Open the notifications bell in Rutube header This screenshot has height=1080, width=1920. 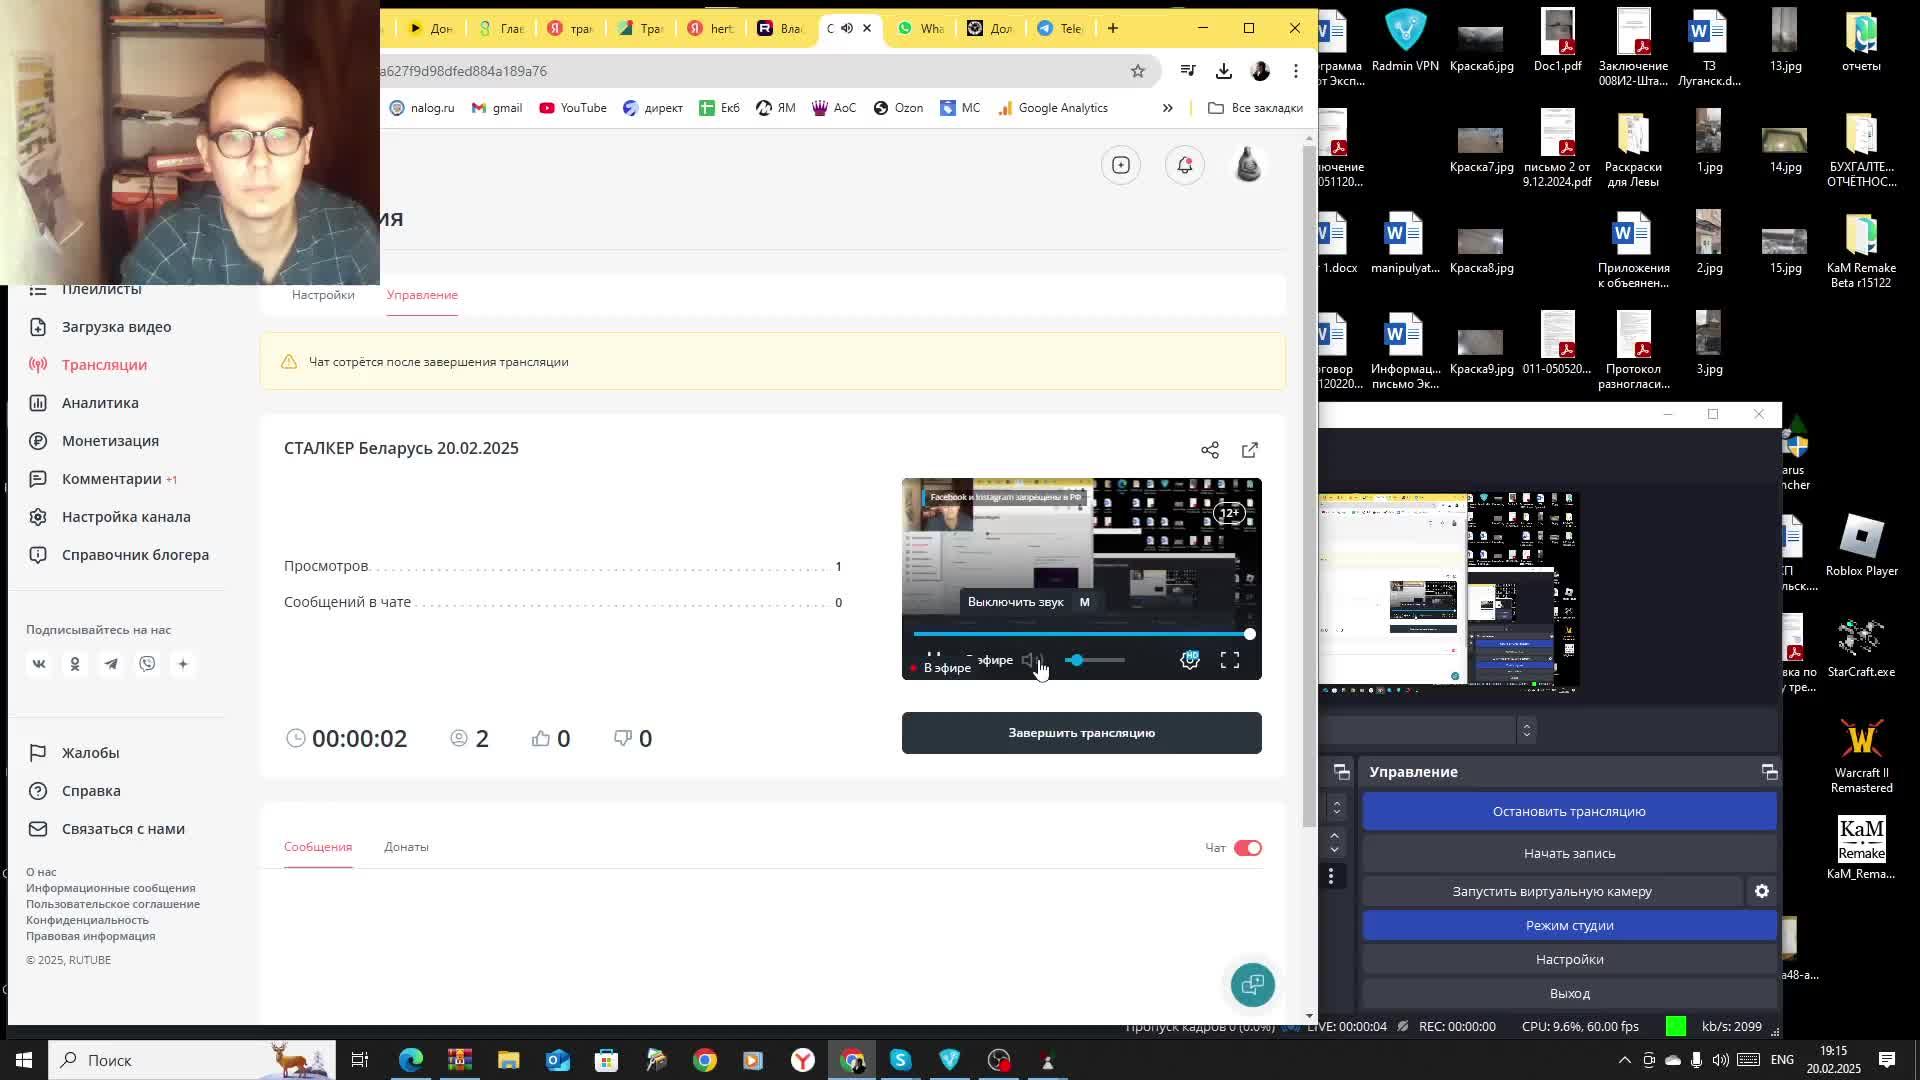coord(1185,165)
